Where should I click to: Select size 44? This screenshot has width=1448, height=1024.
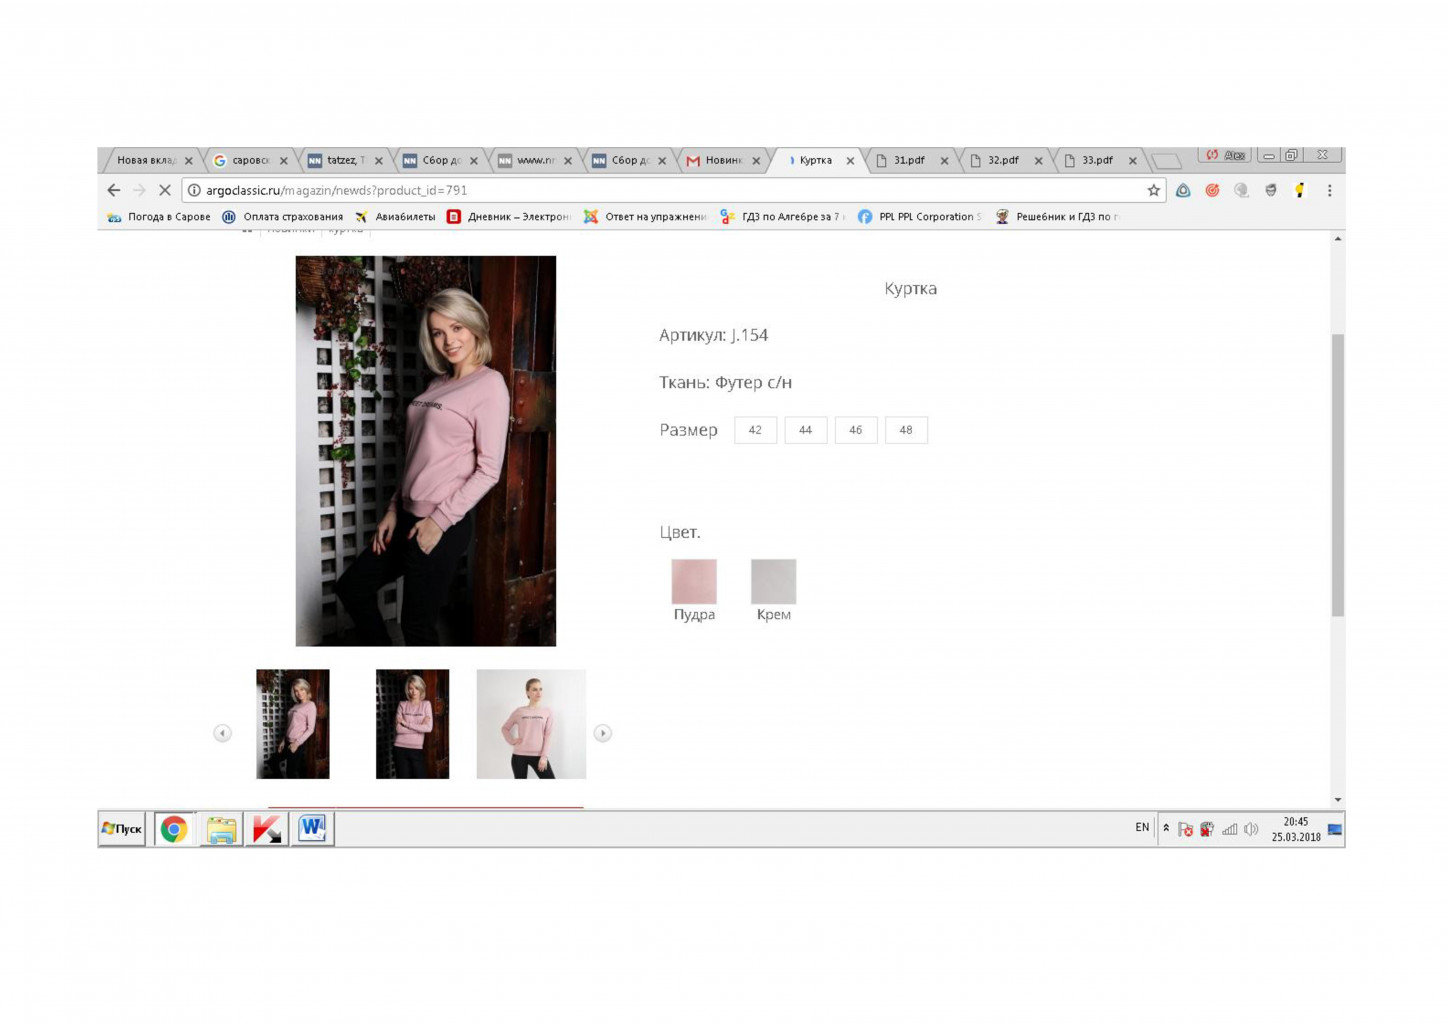(x=805, y=430)
